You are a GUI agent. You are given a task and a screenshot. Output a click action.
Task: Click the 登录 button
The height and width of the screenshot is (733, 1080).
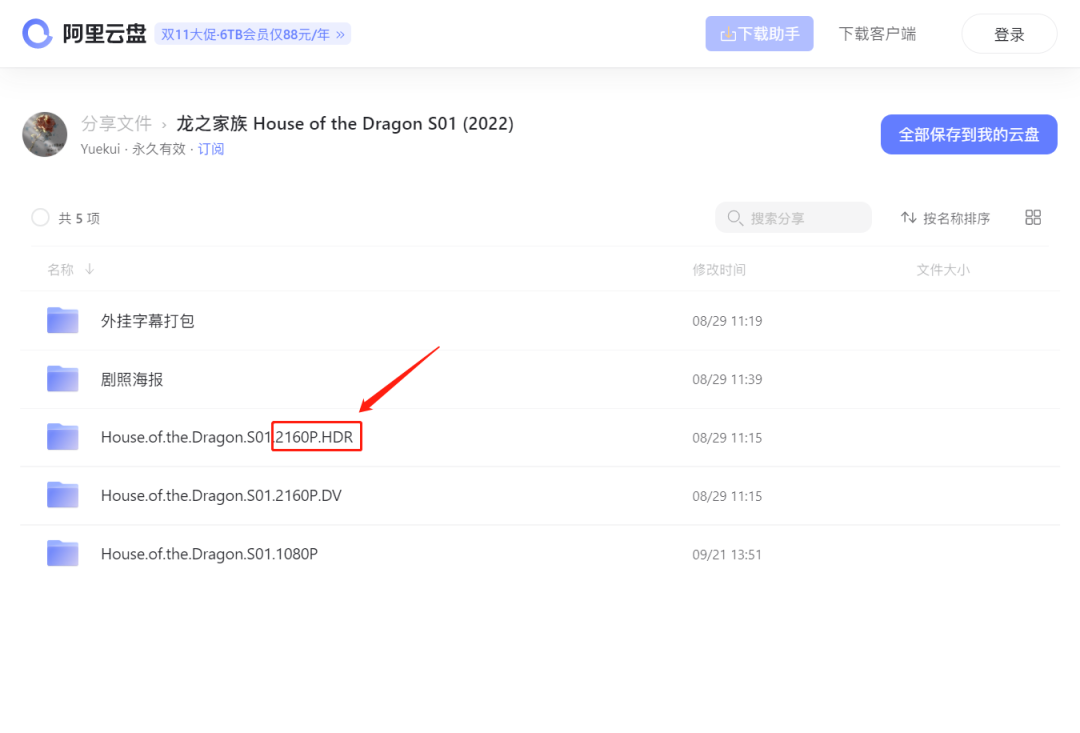pos(1009,34)
